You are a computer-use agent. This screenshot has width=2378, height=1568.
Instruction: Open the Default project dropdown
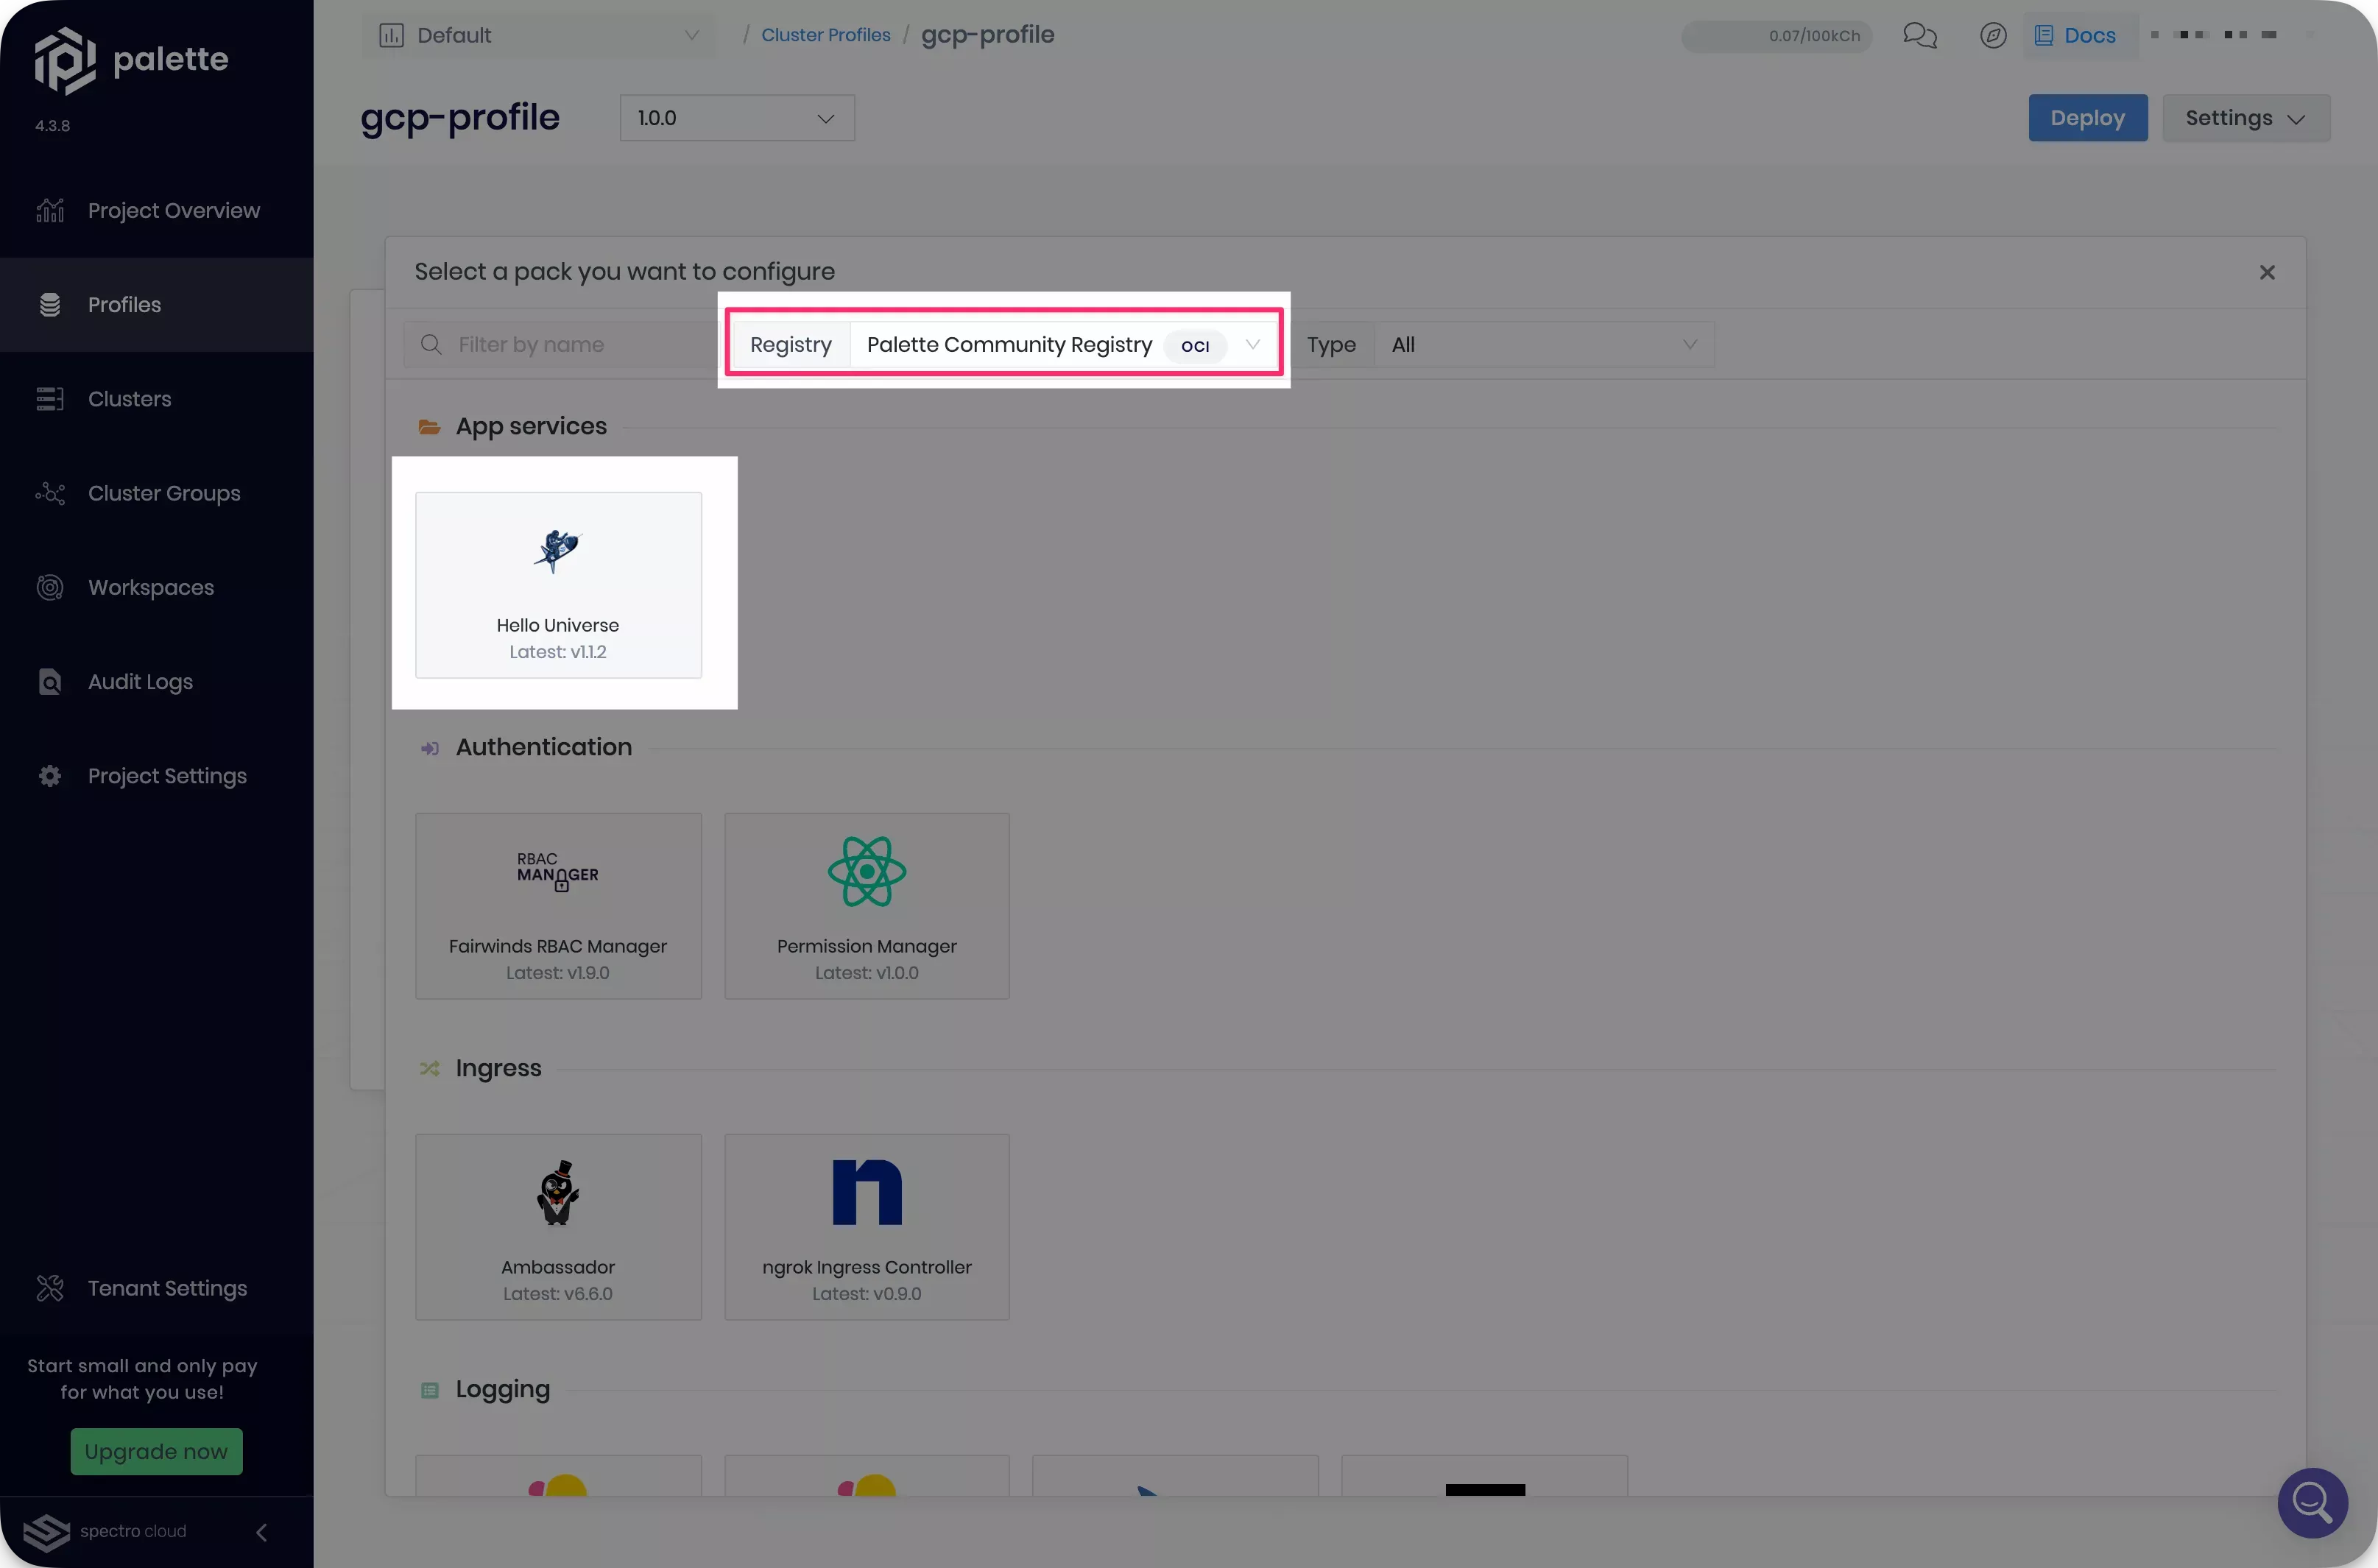539,36
